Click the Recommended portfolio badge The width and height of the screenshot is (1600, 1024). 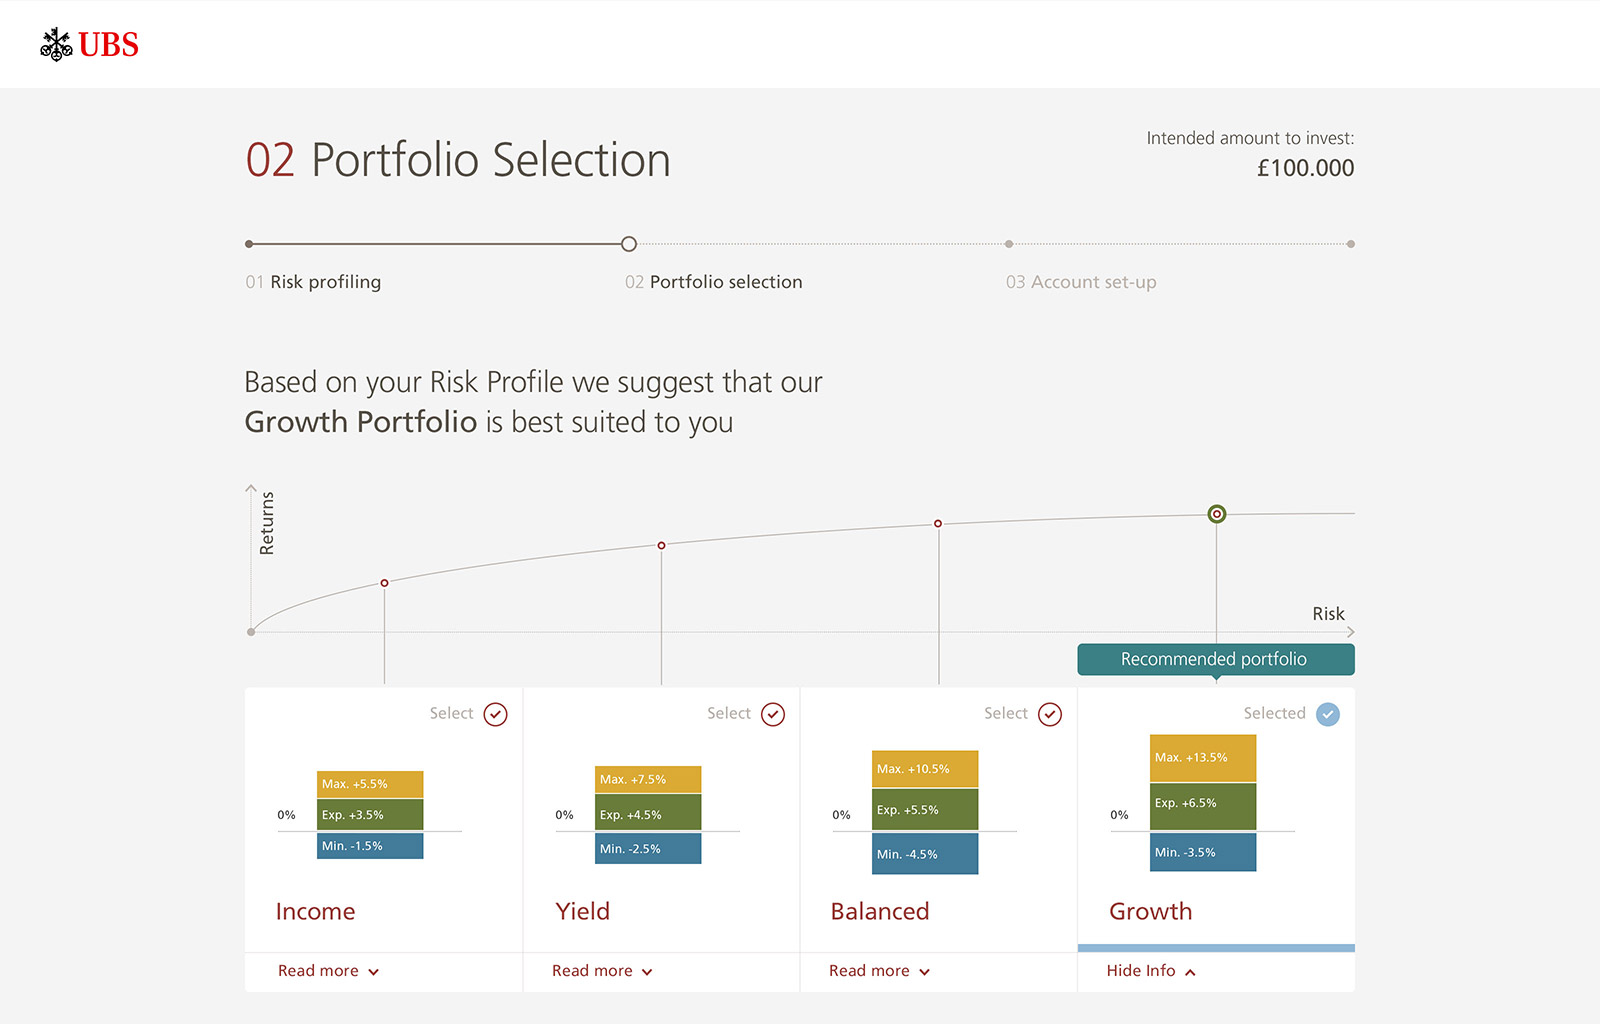click(x=1216, y=659)
